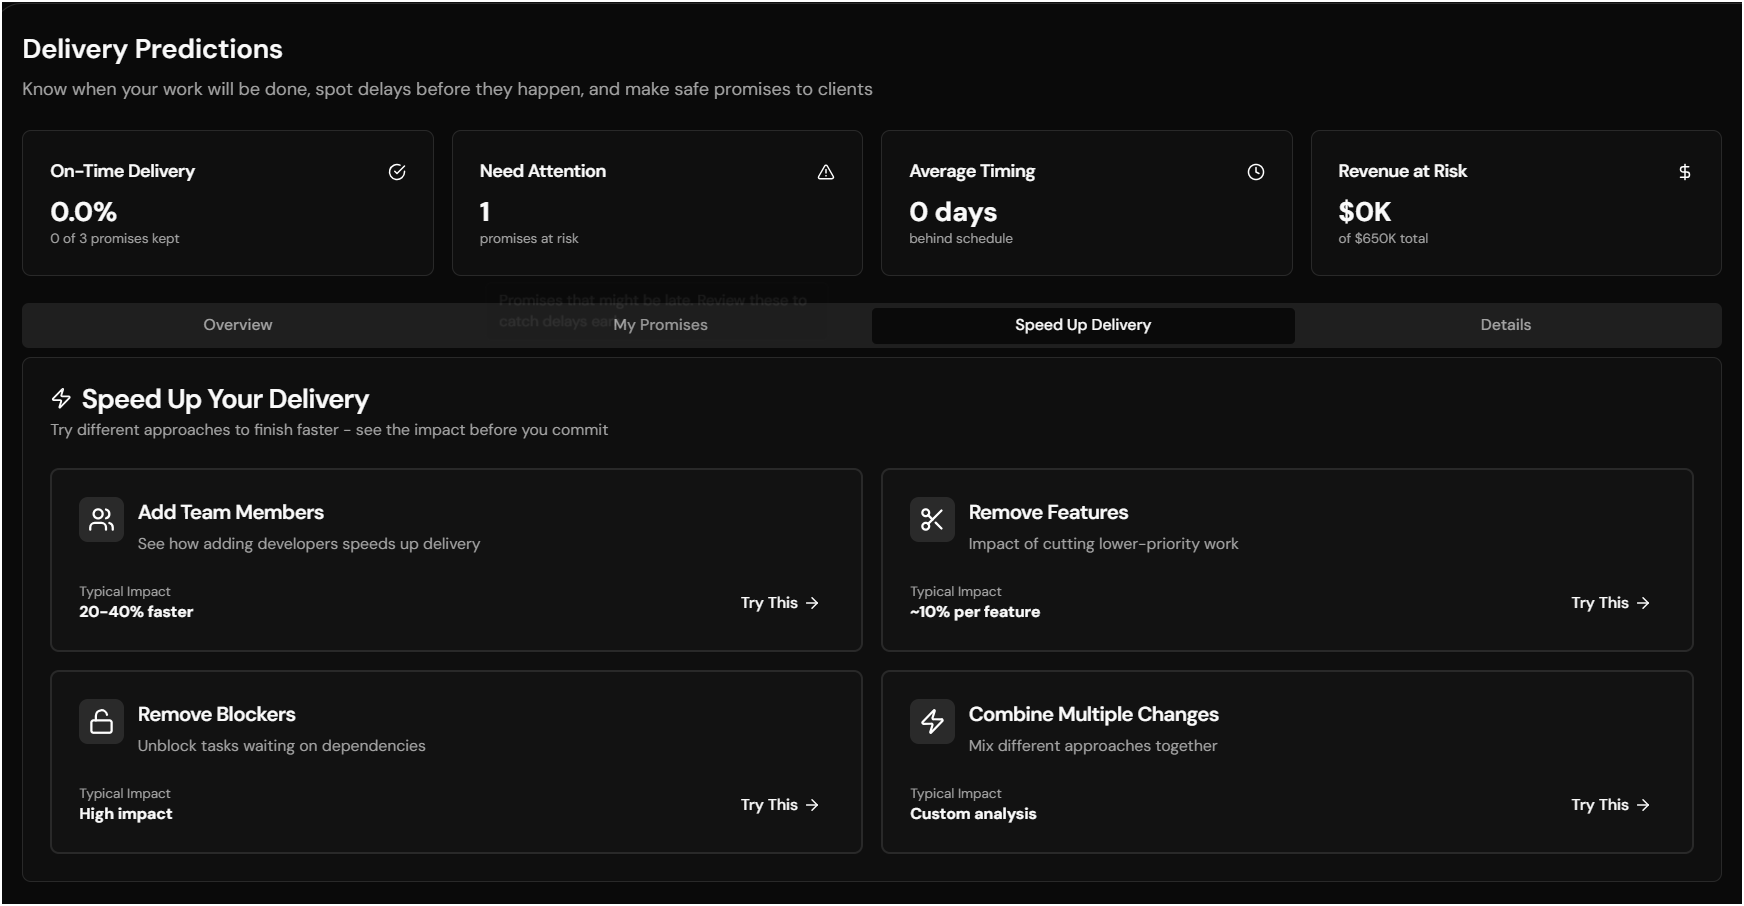Open the Need Attention summary card
The image size is (1744, 906).
coord(657,203)
